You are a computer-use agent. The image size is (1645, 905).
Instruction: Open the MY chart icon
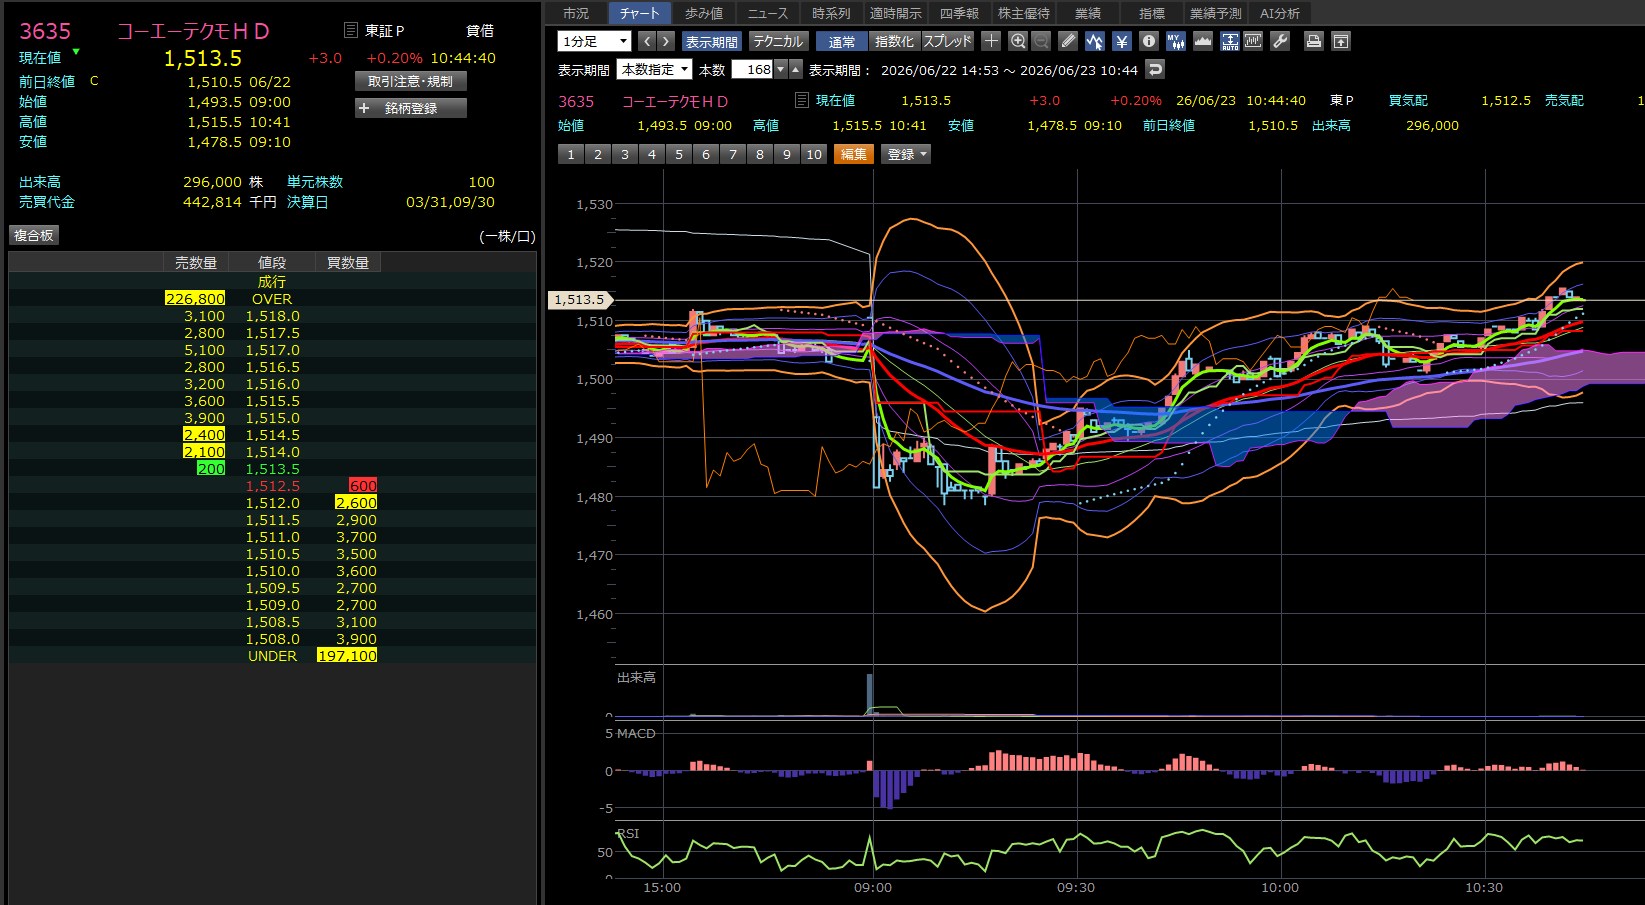click(1176, 41)
